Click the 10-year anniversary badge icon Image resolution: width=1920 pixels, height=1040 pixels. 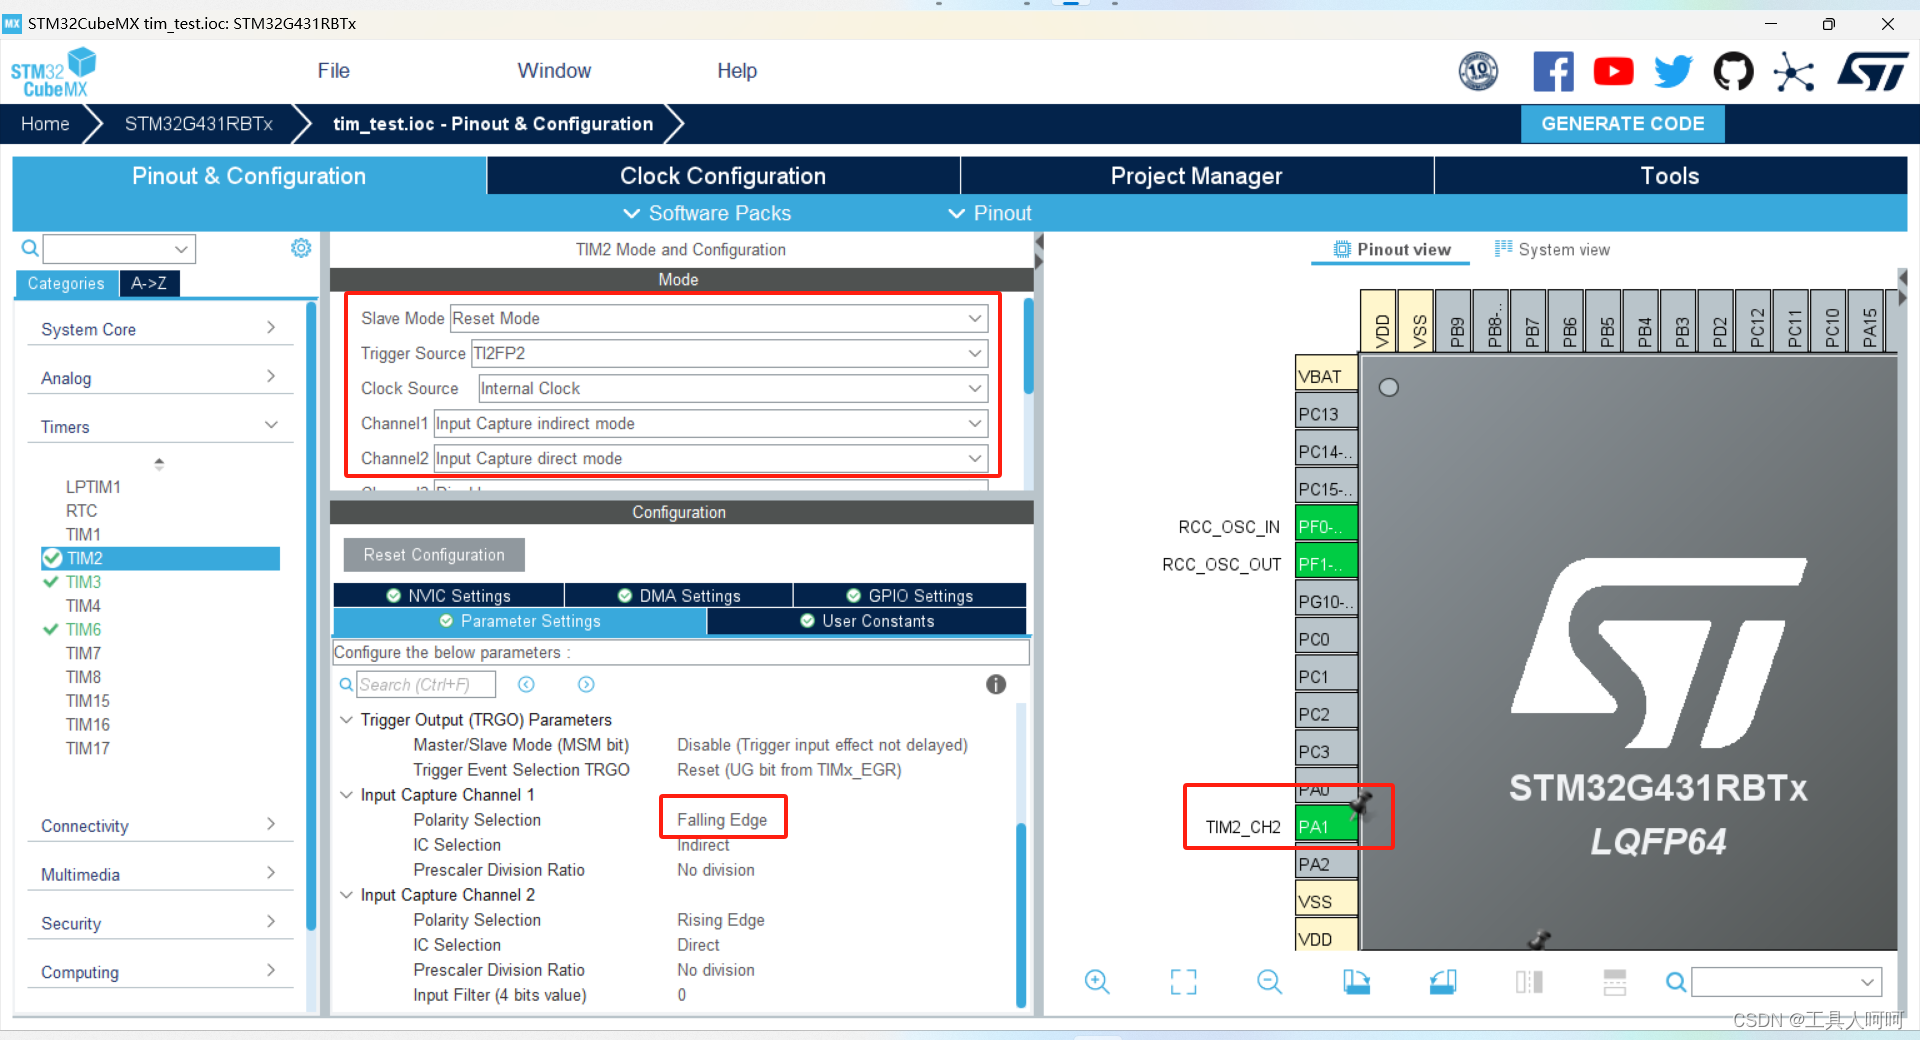(1478, 71)
